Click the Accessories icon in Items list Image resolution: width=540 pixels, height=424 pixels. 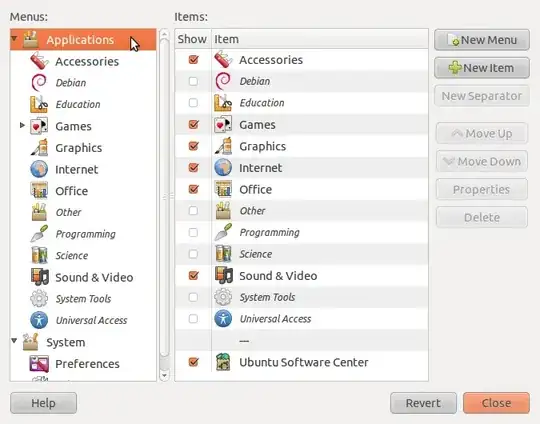click(223, 60)
